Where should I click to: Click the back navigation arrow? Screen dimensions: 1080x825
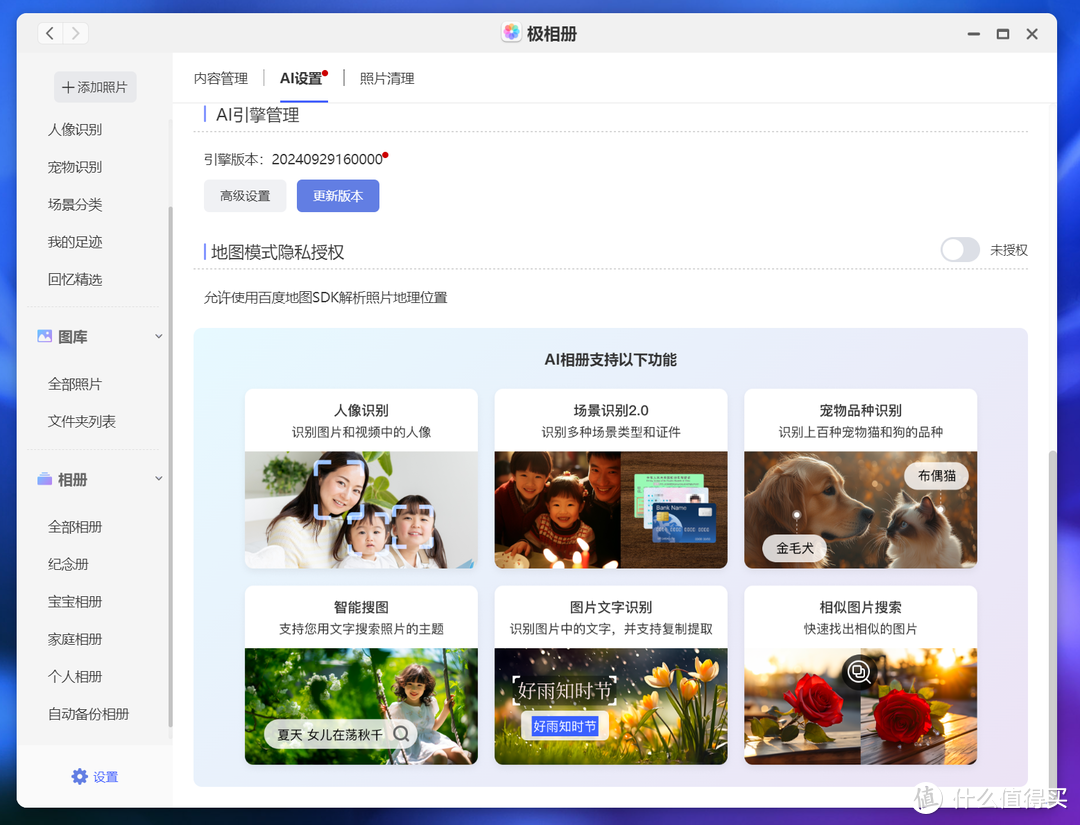51,34
